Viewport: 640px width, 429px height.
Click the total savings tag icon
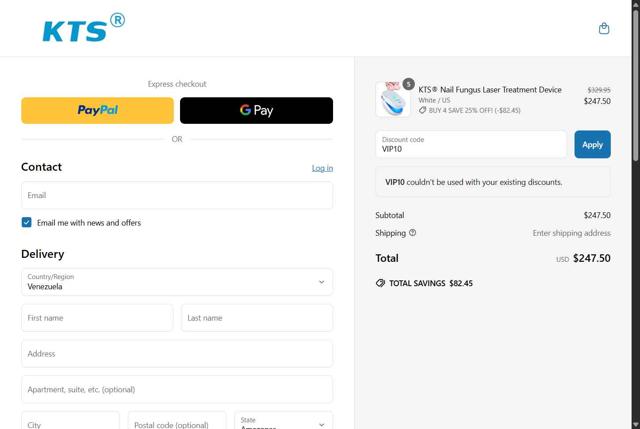click(380, 283)
